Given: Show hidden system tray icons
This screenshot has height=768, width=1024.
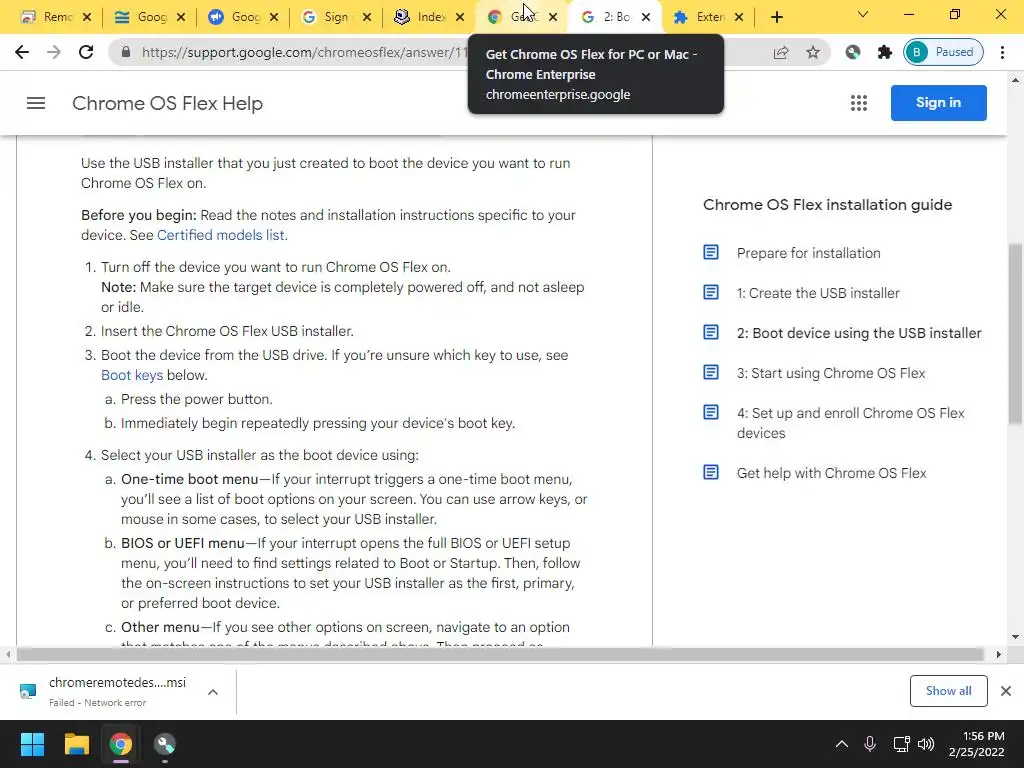Looking at the screenshot, I should pos(842,744).
